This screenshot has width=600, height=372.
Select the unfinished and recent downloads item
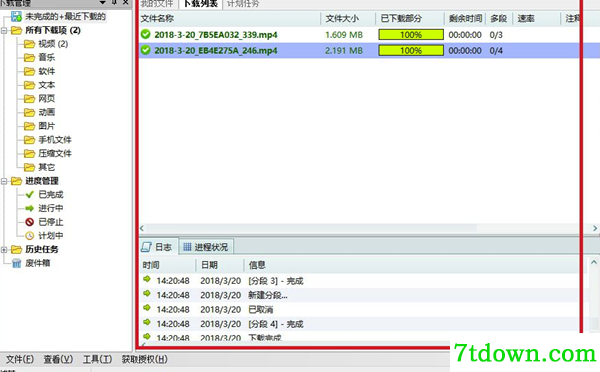[65, 16]
